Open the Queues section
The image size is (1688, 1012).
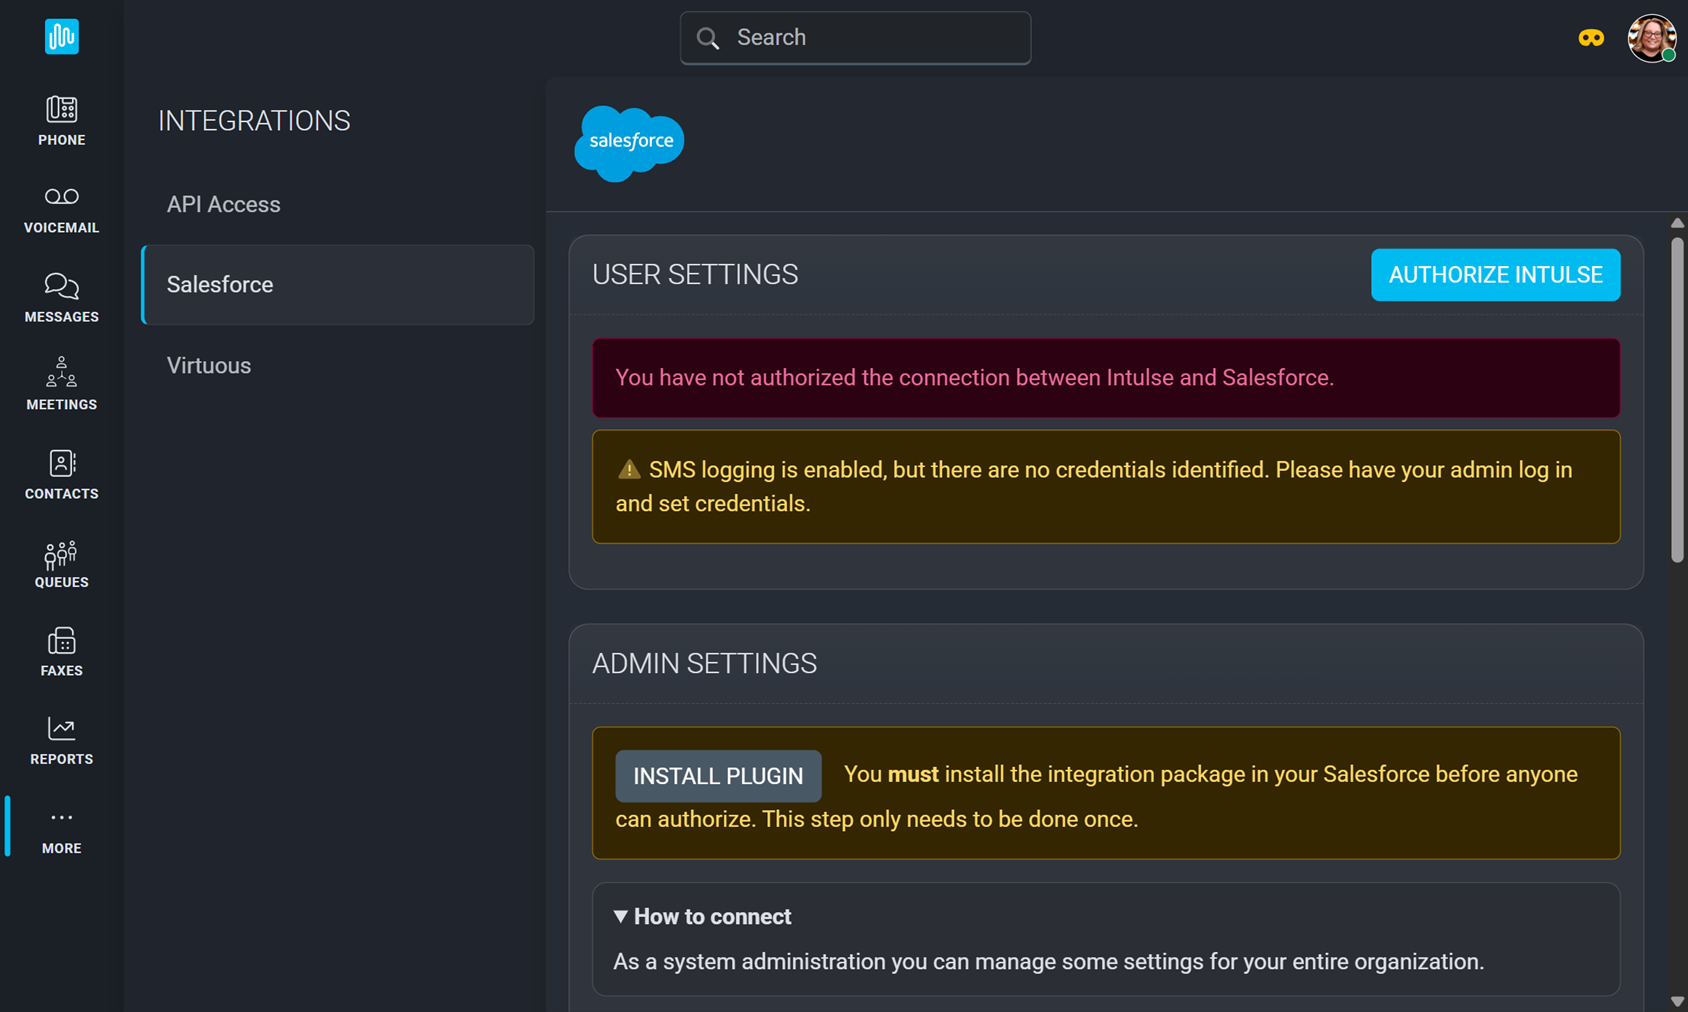[61, 564]
